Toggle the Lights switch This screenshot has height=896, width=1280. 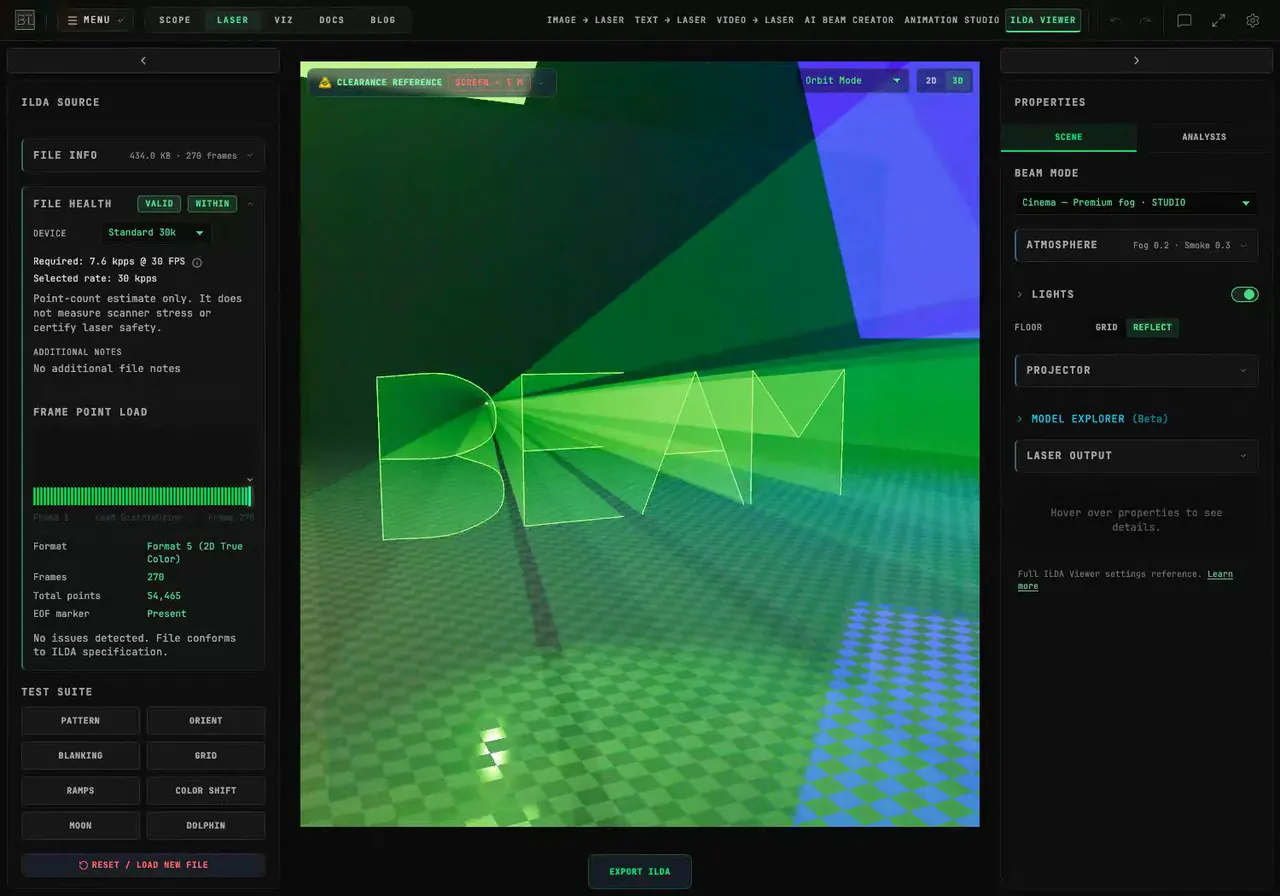point(1244,294)
